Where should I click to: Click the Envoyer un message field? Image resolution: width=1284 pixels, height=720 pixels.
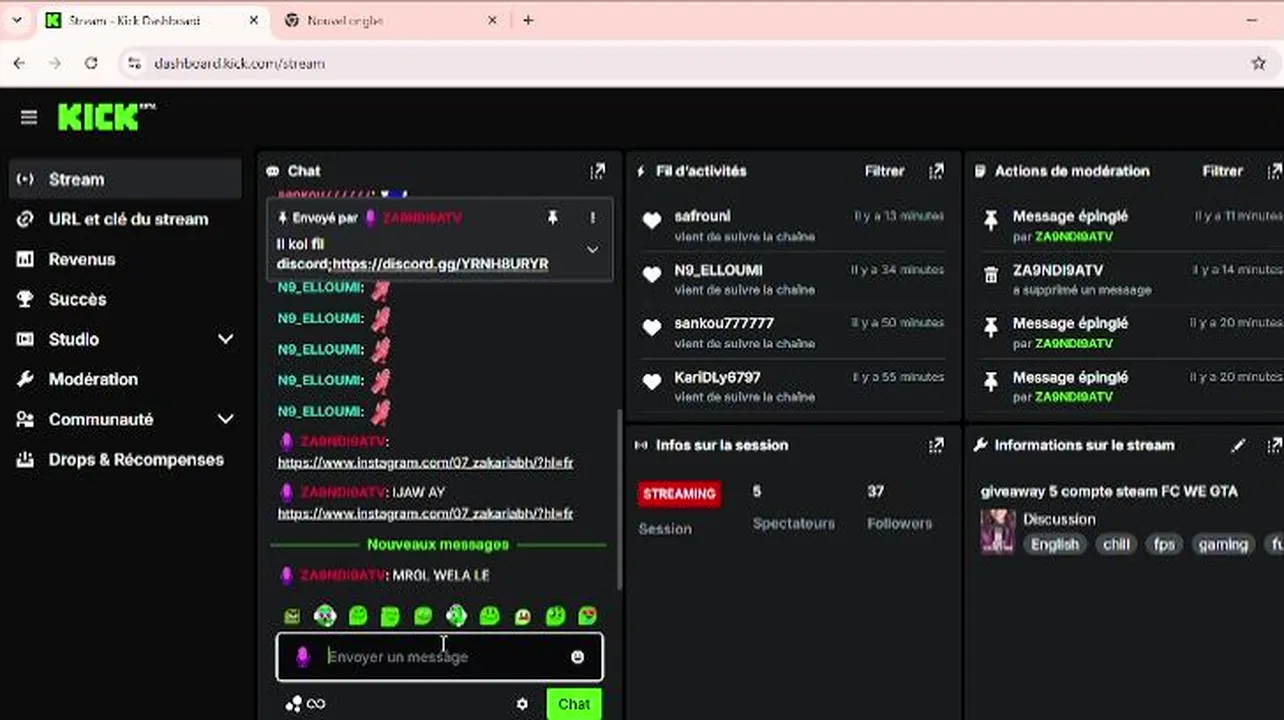coord(440,657)
